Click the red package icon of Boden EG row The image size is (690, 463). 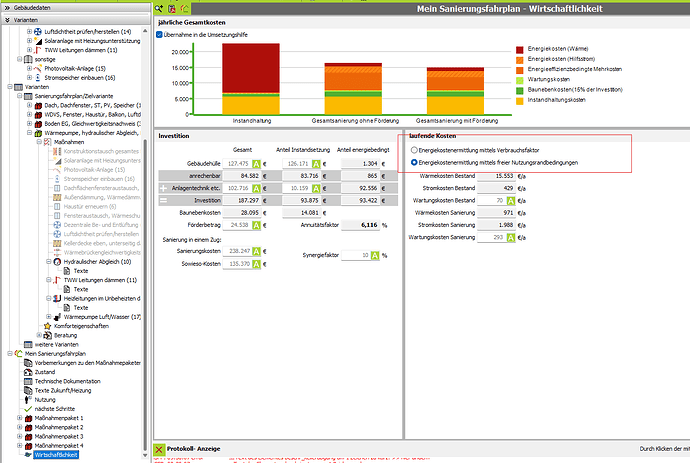(38, 124)
